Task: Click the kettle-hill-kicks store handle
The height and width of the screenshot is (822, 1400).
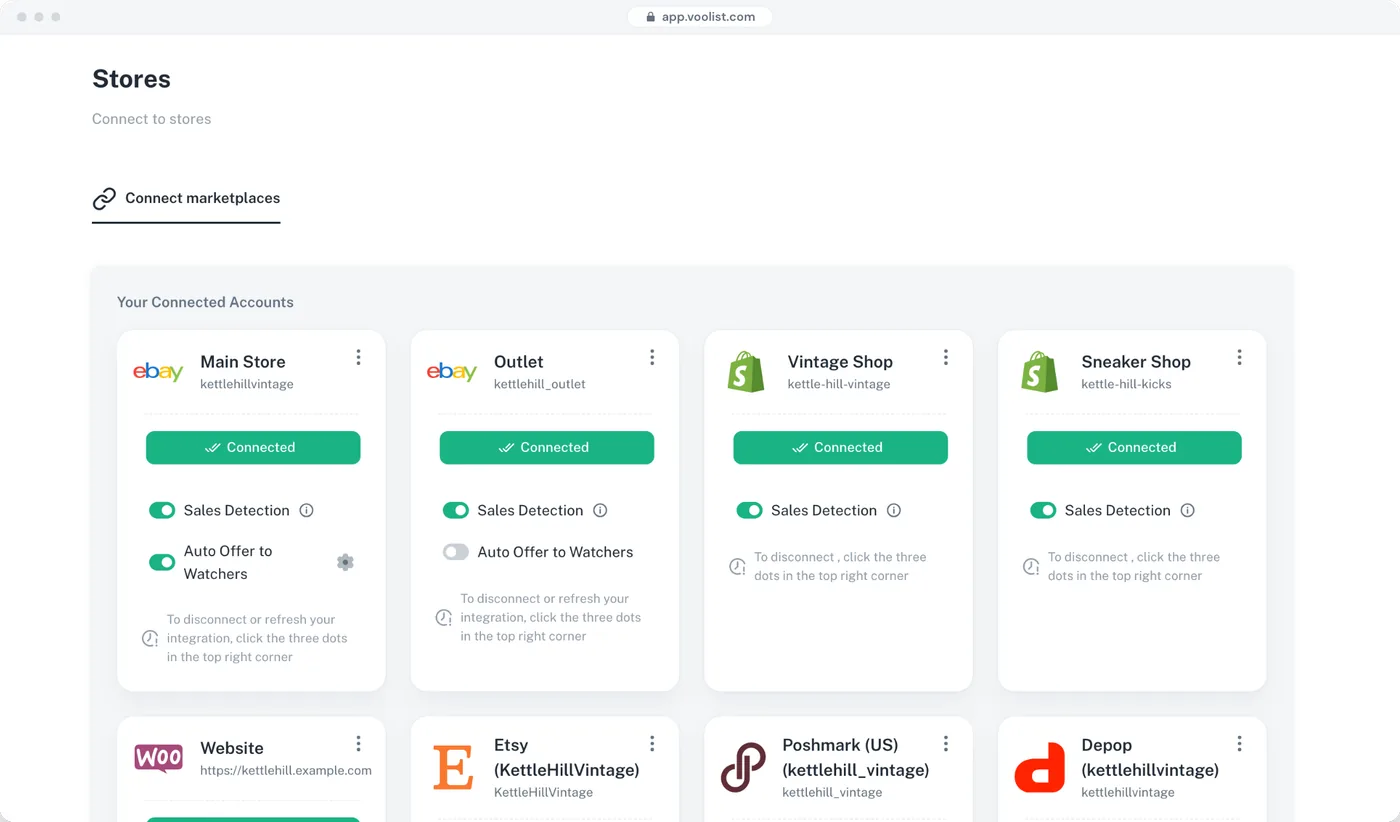Action: coord(1126,384)
